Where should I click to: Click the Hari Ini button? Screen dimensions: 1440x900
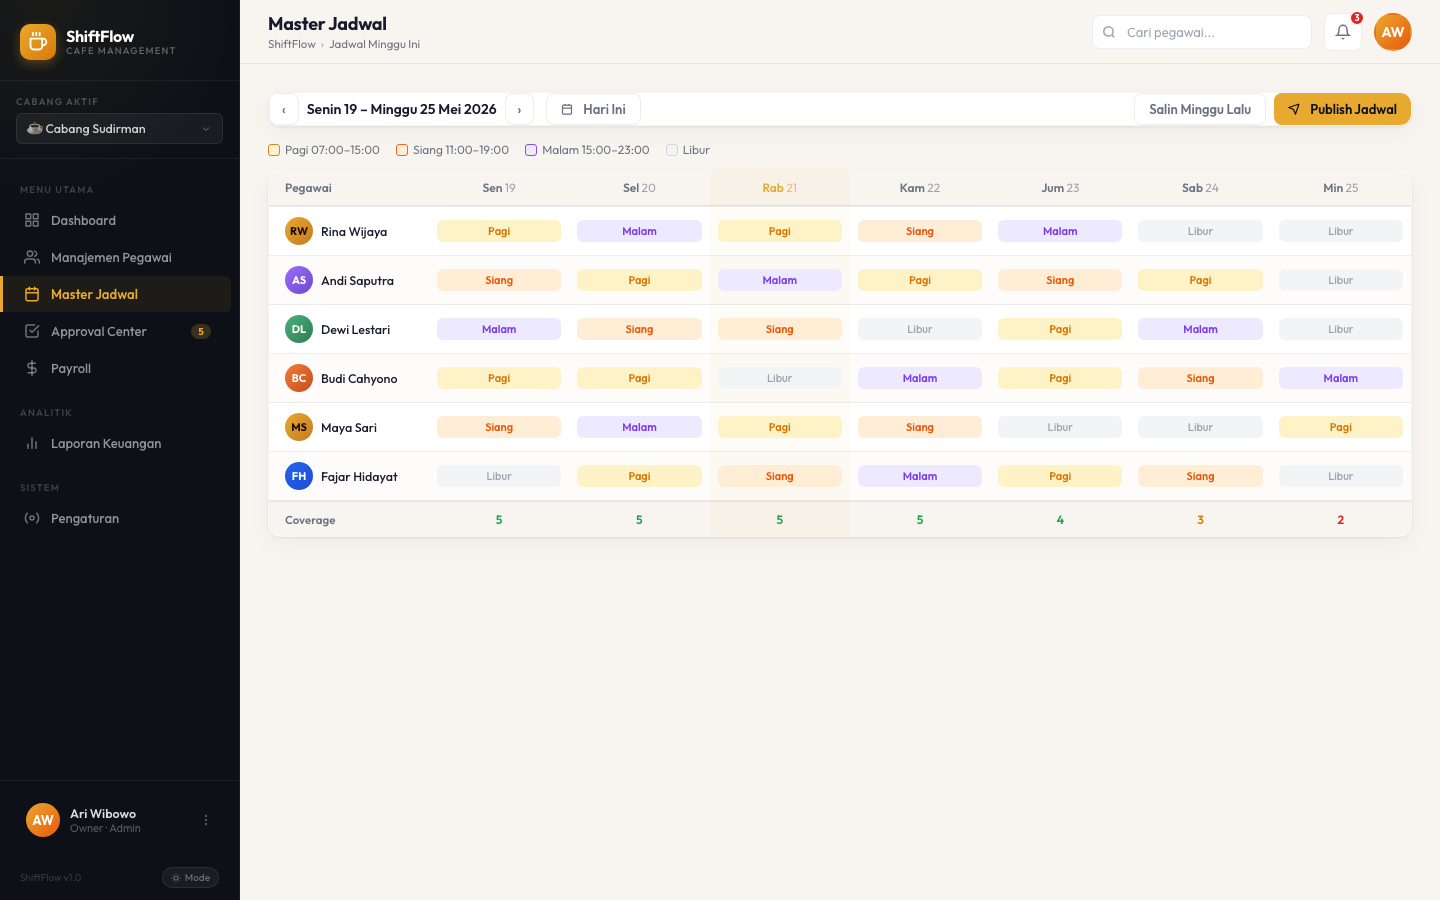coord(593,109)
